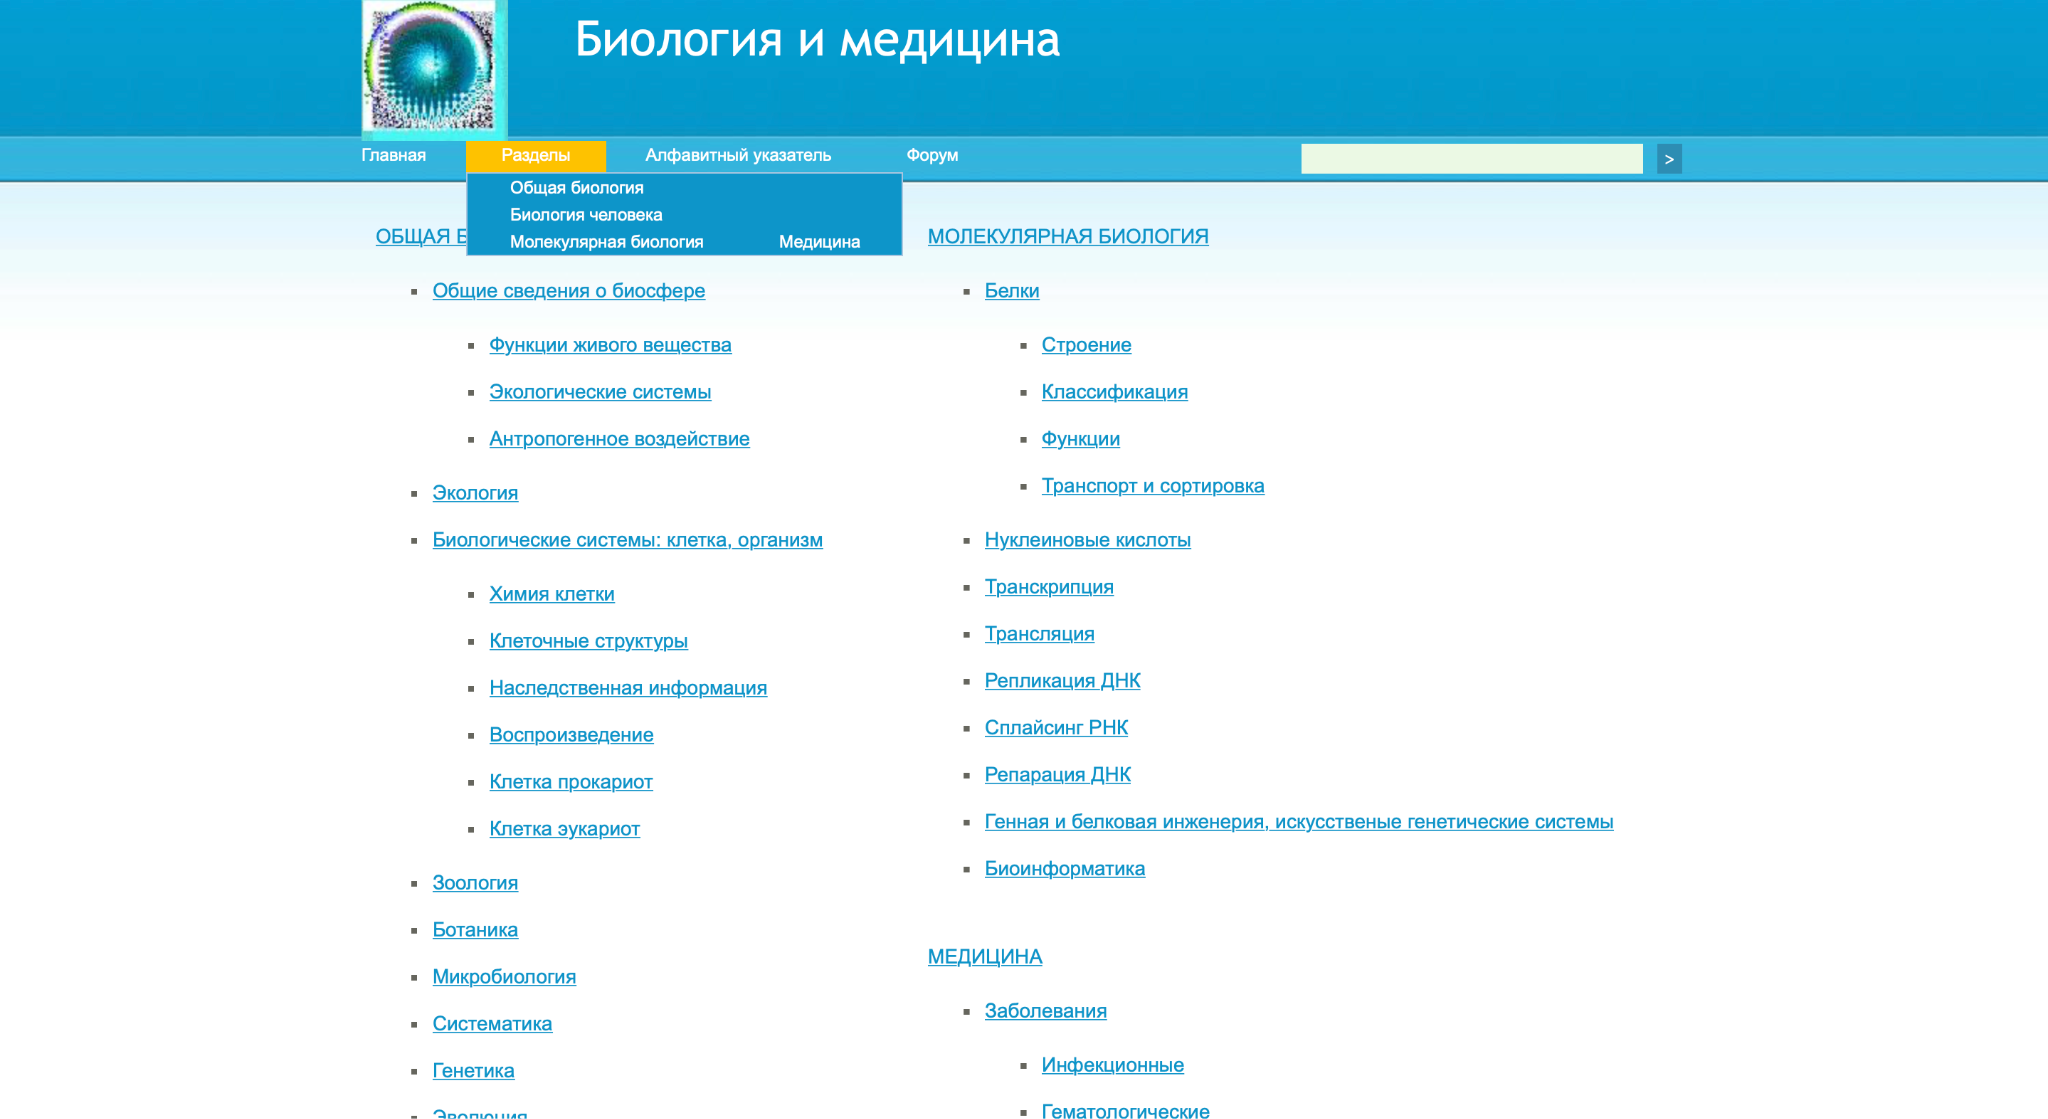Open Химия клетки link
Viewport: 2048px width, 1119px height.
click(552, 594)
